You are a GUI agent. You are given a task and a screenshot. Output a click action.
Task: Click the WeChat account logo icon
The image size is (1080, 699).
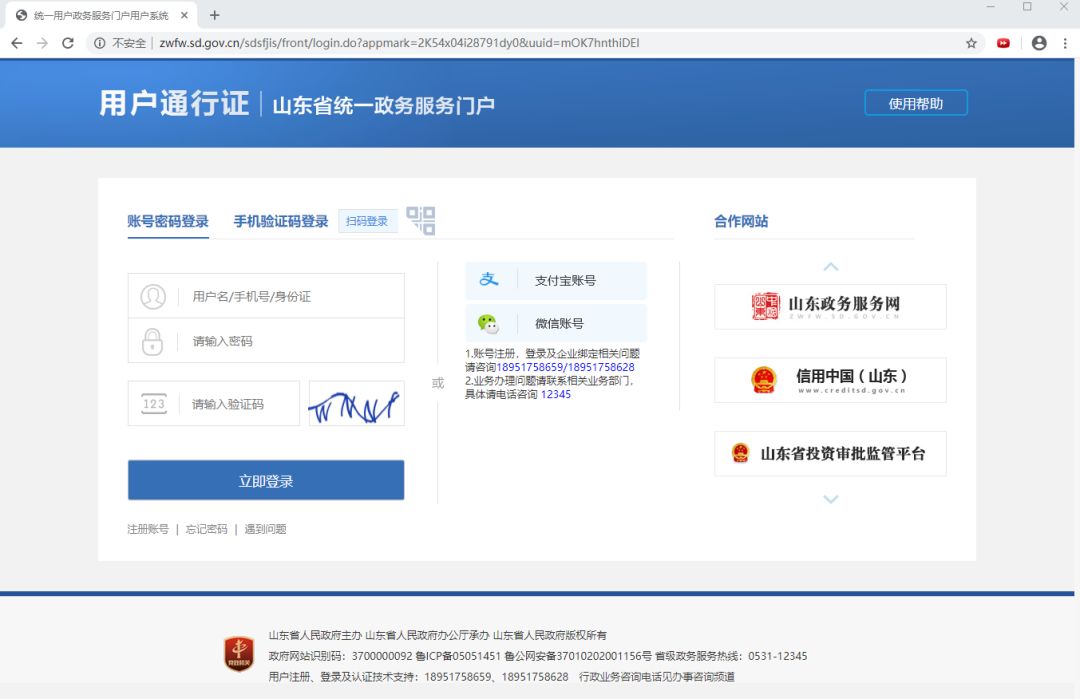click(x=488, y=323)
